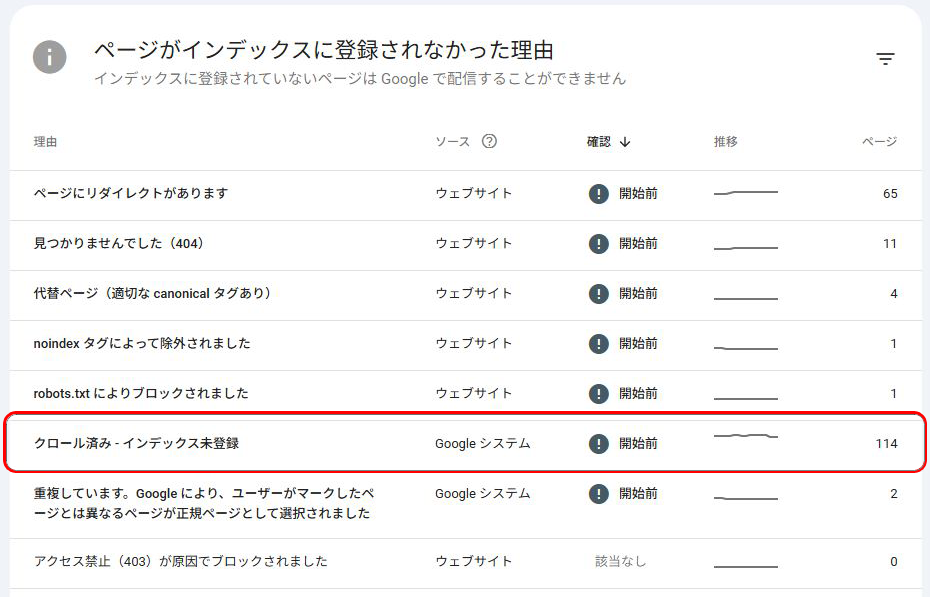930x597 pixels.
Task: Sort by the ページ column header
Action: [879, 142]
